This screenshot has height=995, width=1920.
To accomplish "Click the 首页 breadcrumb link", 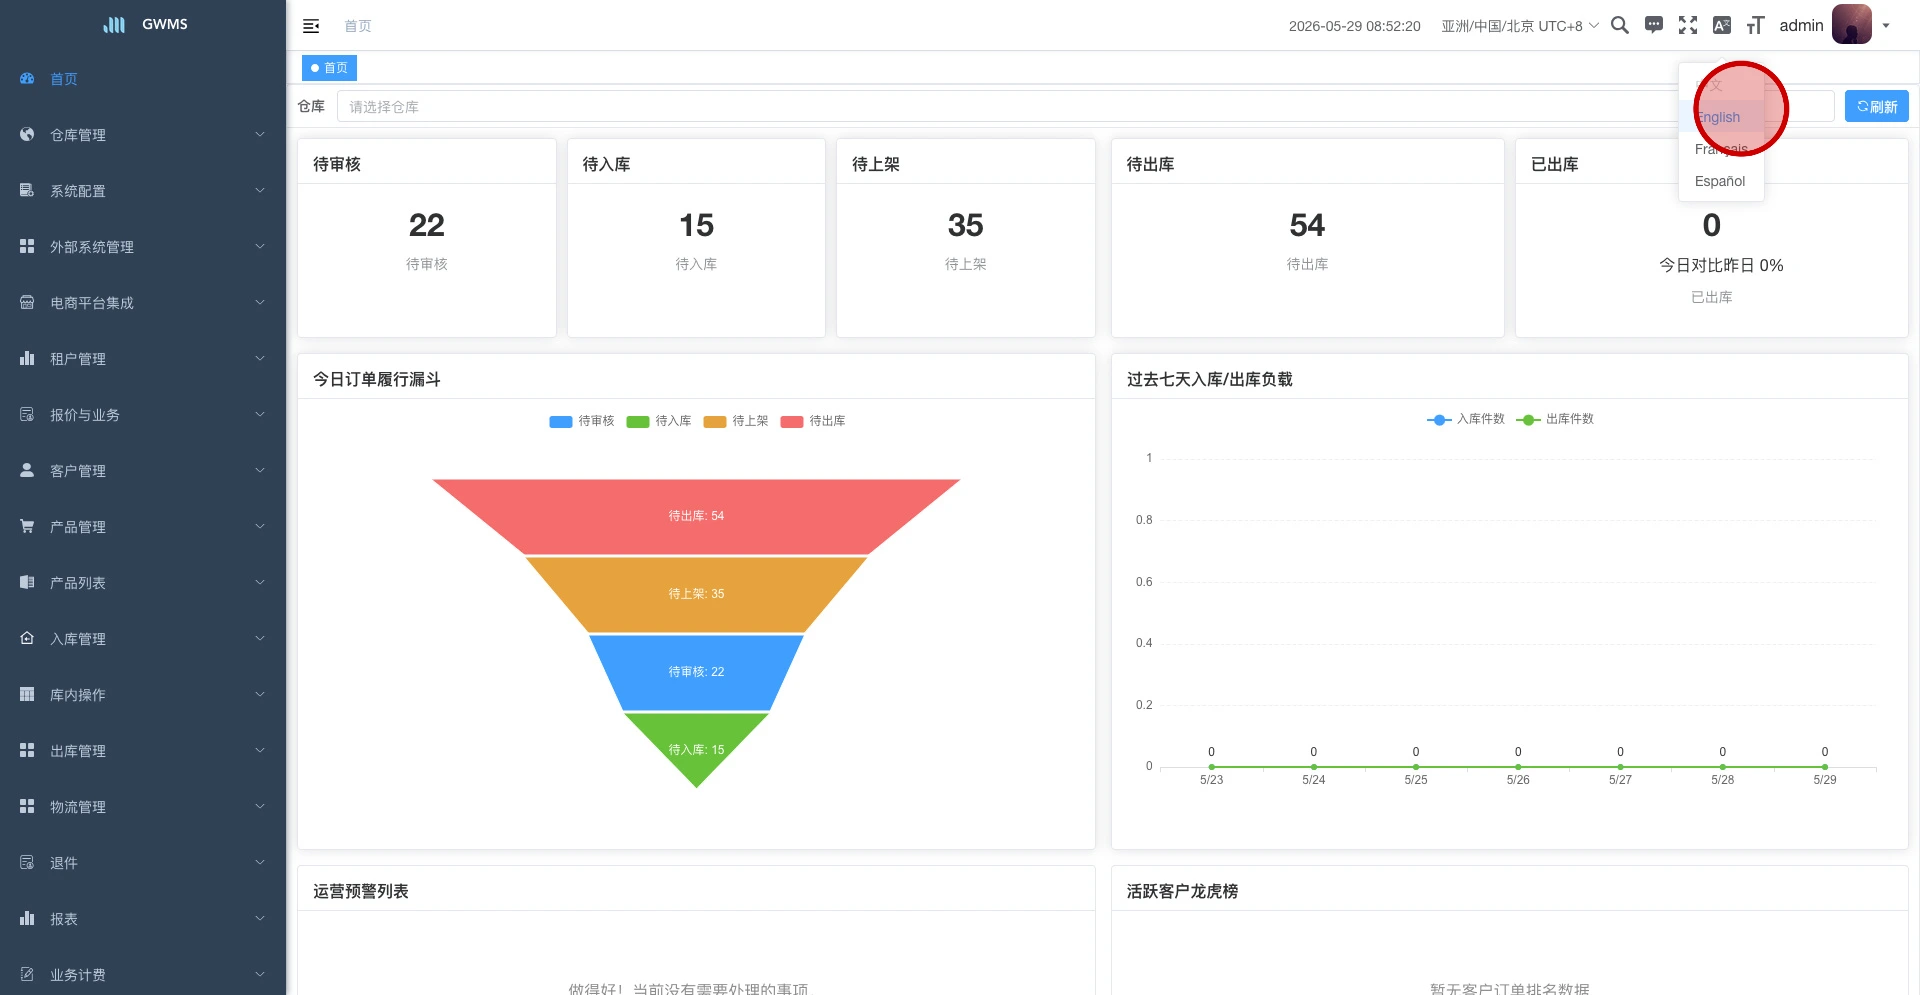I will point(358,26).
